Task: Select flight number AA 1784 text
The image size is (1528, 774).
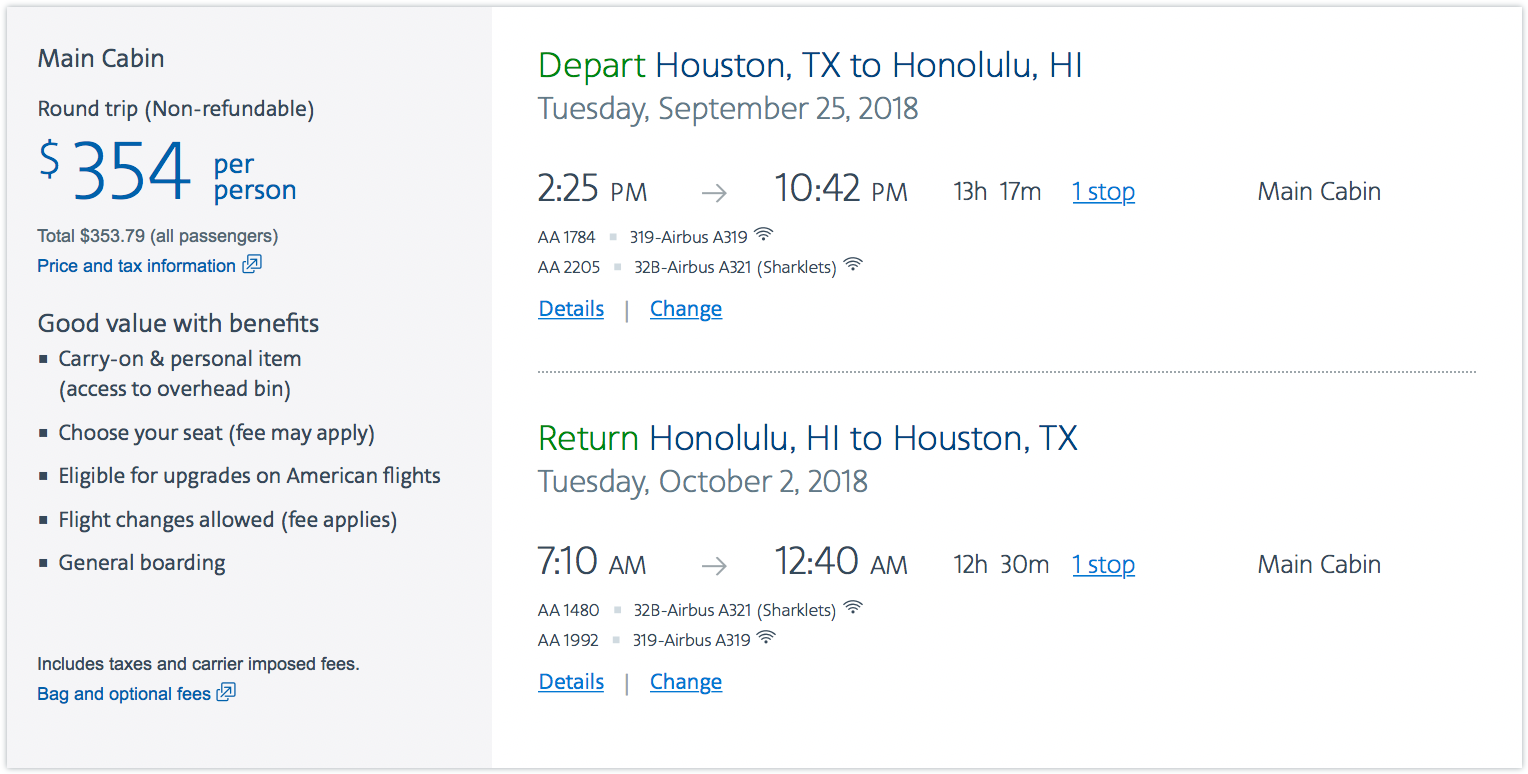Action: [566, 237]
